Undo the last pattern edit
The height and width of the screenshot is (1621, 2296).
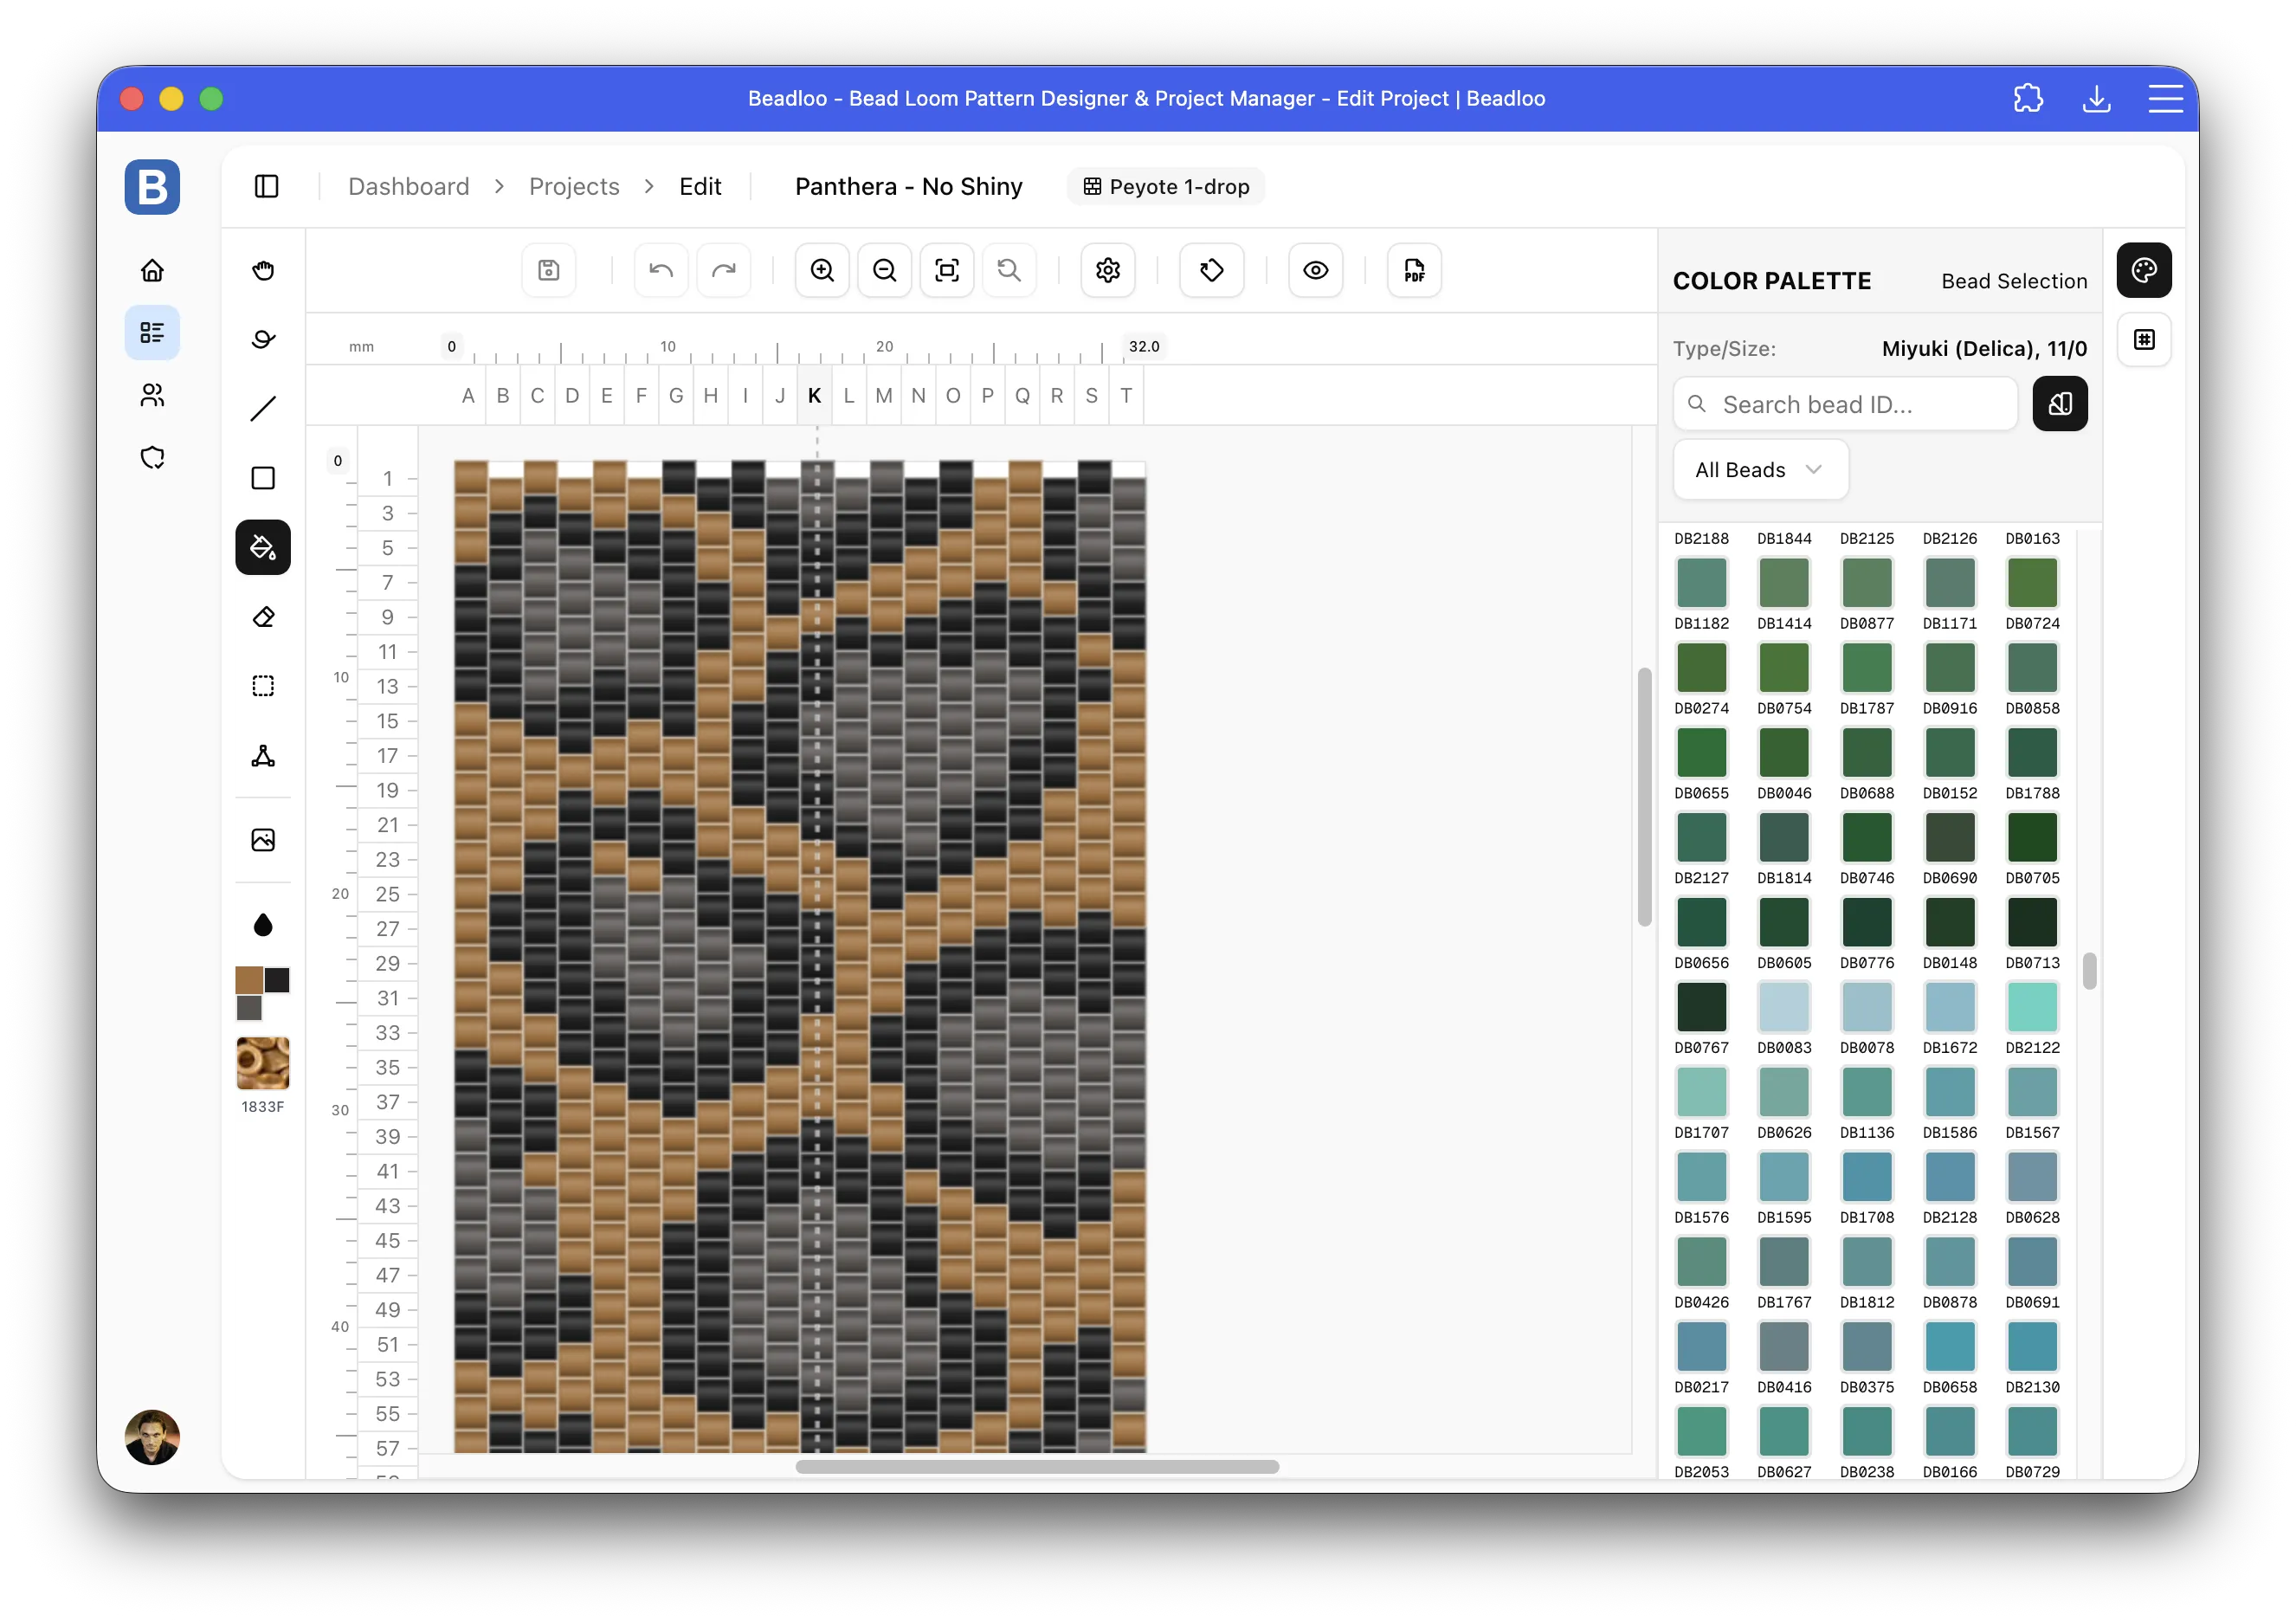(x=660, y=270)
